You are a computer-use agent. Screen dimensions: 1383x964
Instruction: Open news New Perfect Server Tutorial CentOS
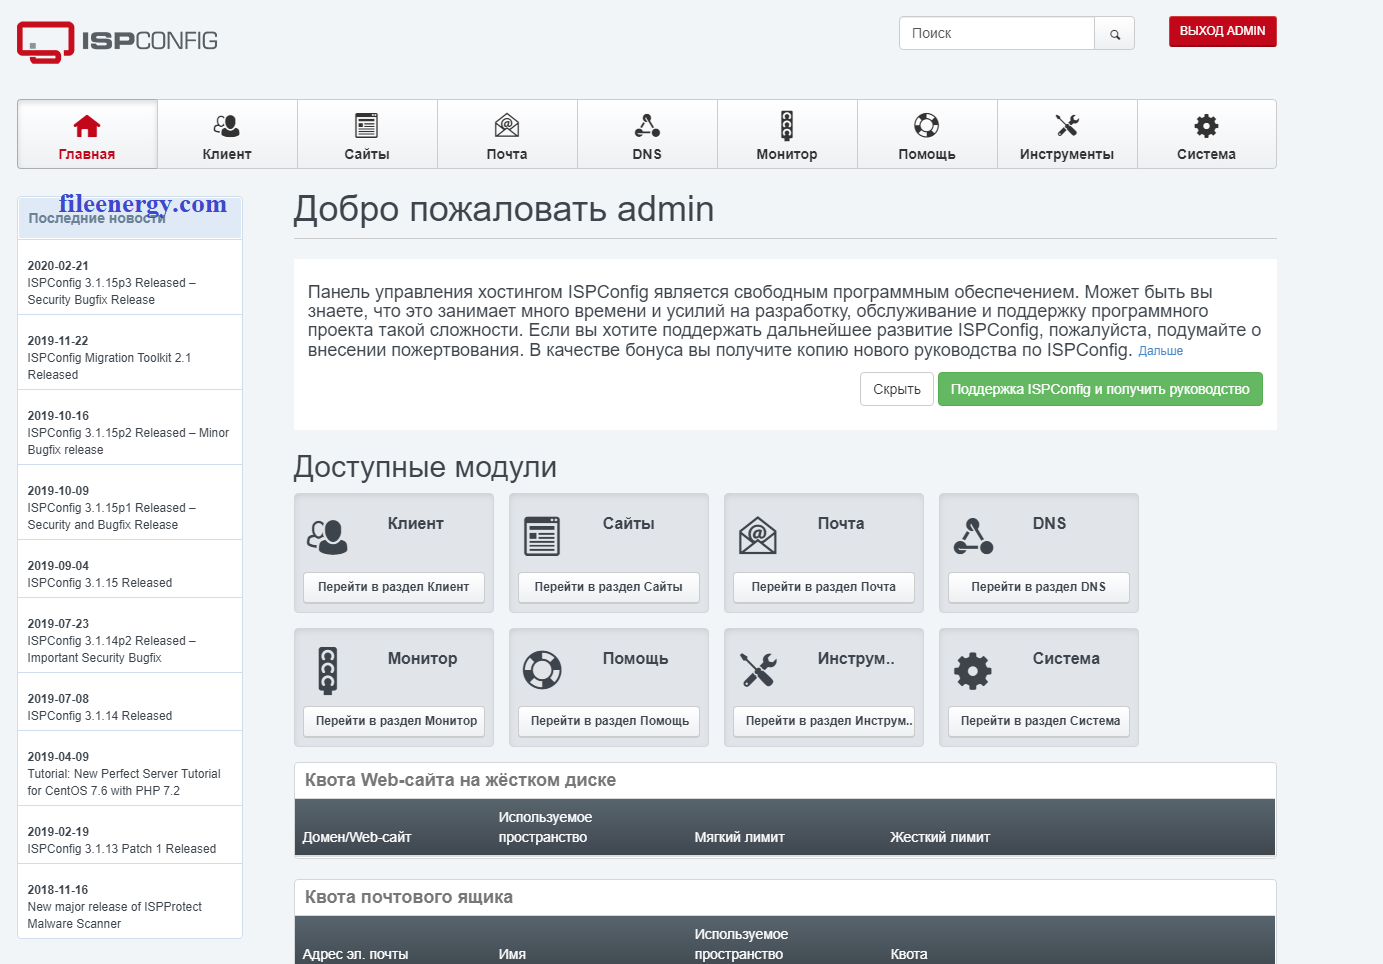pyautogui.click(x=124, y=782)
